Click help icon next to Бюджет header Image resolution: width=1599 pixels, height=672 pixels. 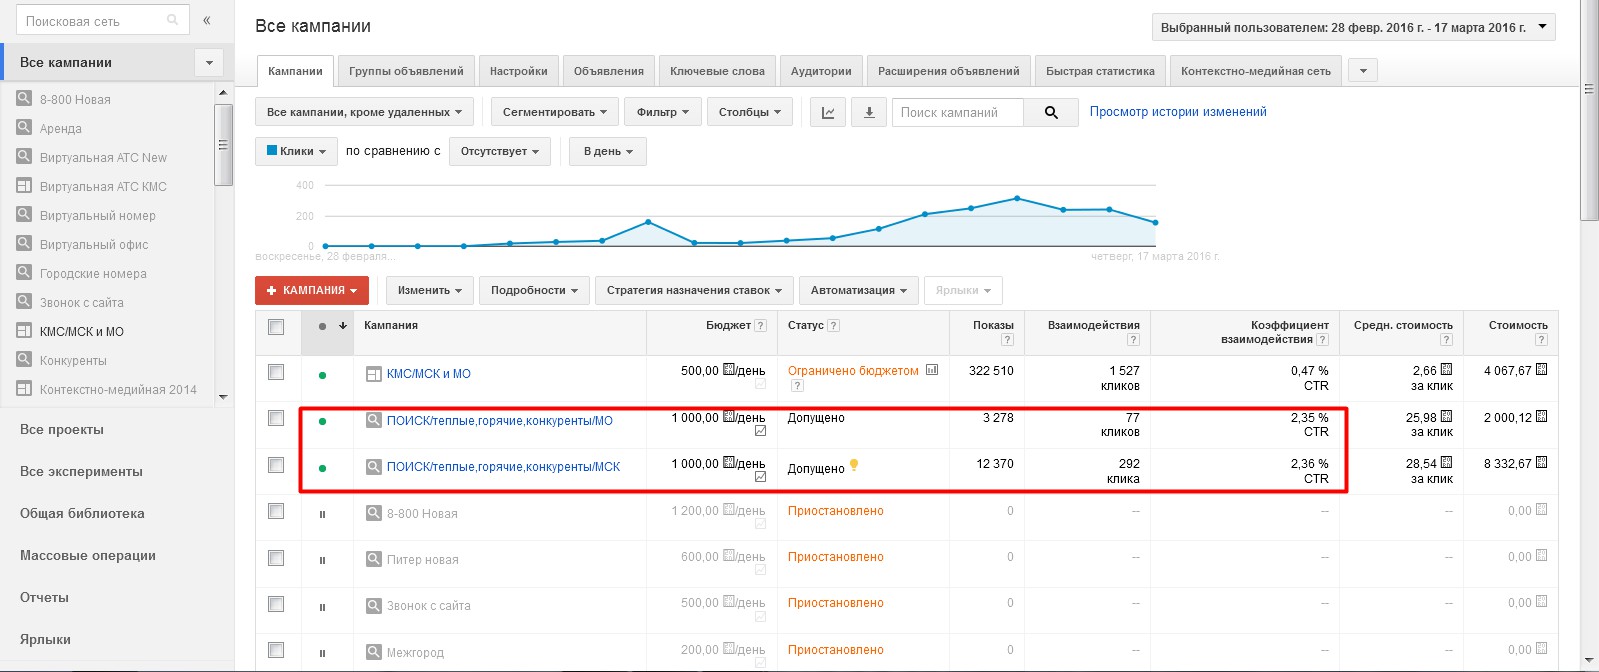tap(761, 326)
